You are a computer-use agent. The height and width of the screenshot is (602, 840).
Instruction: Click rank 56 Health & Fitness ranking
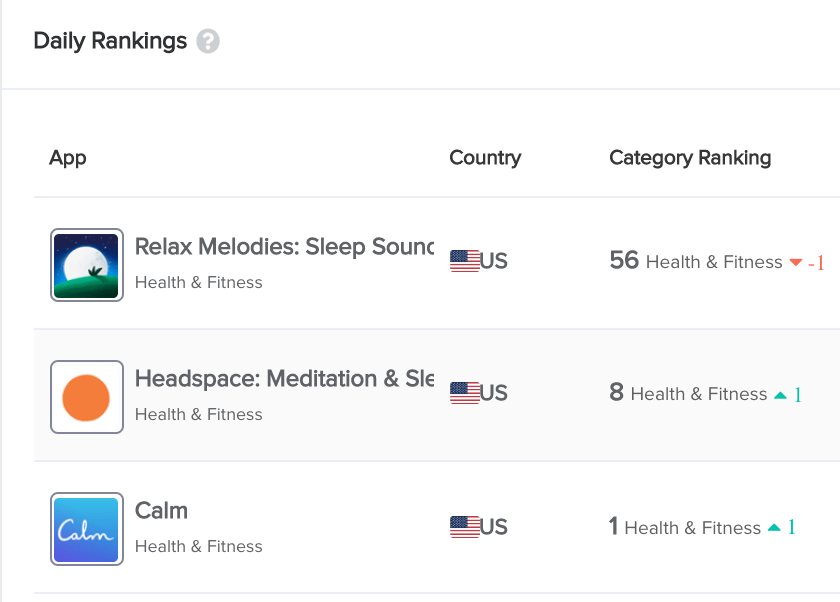696,261
